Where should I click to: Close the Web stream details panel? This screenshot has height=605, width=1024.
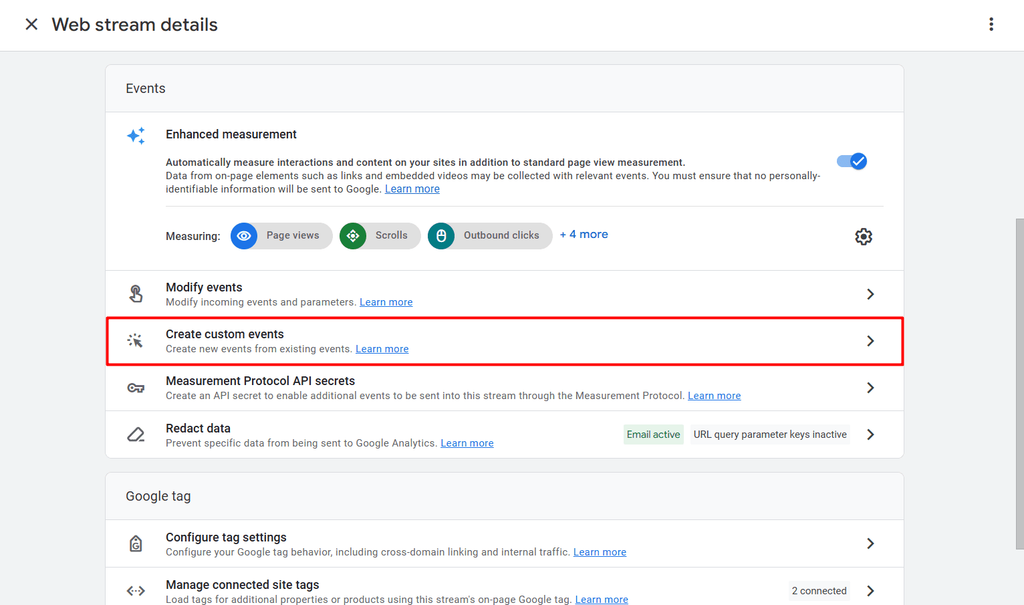tap(31, 24)
